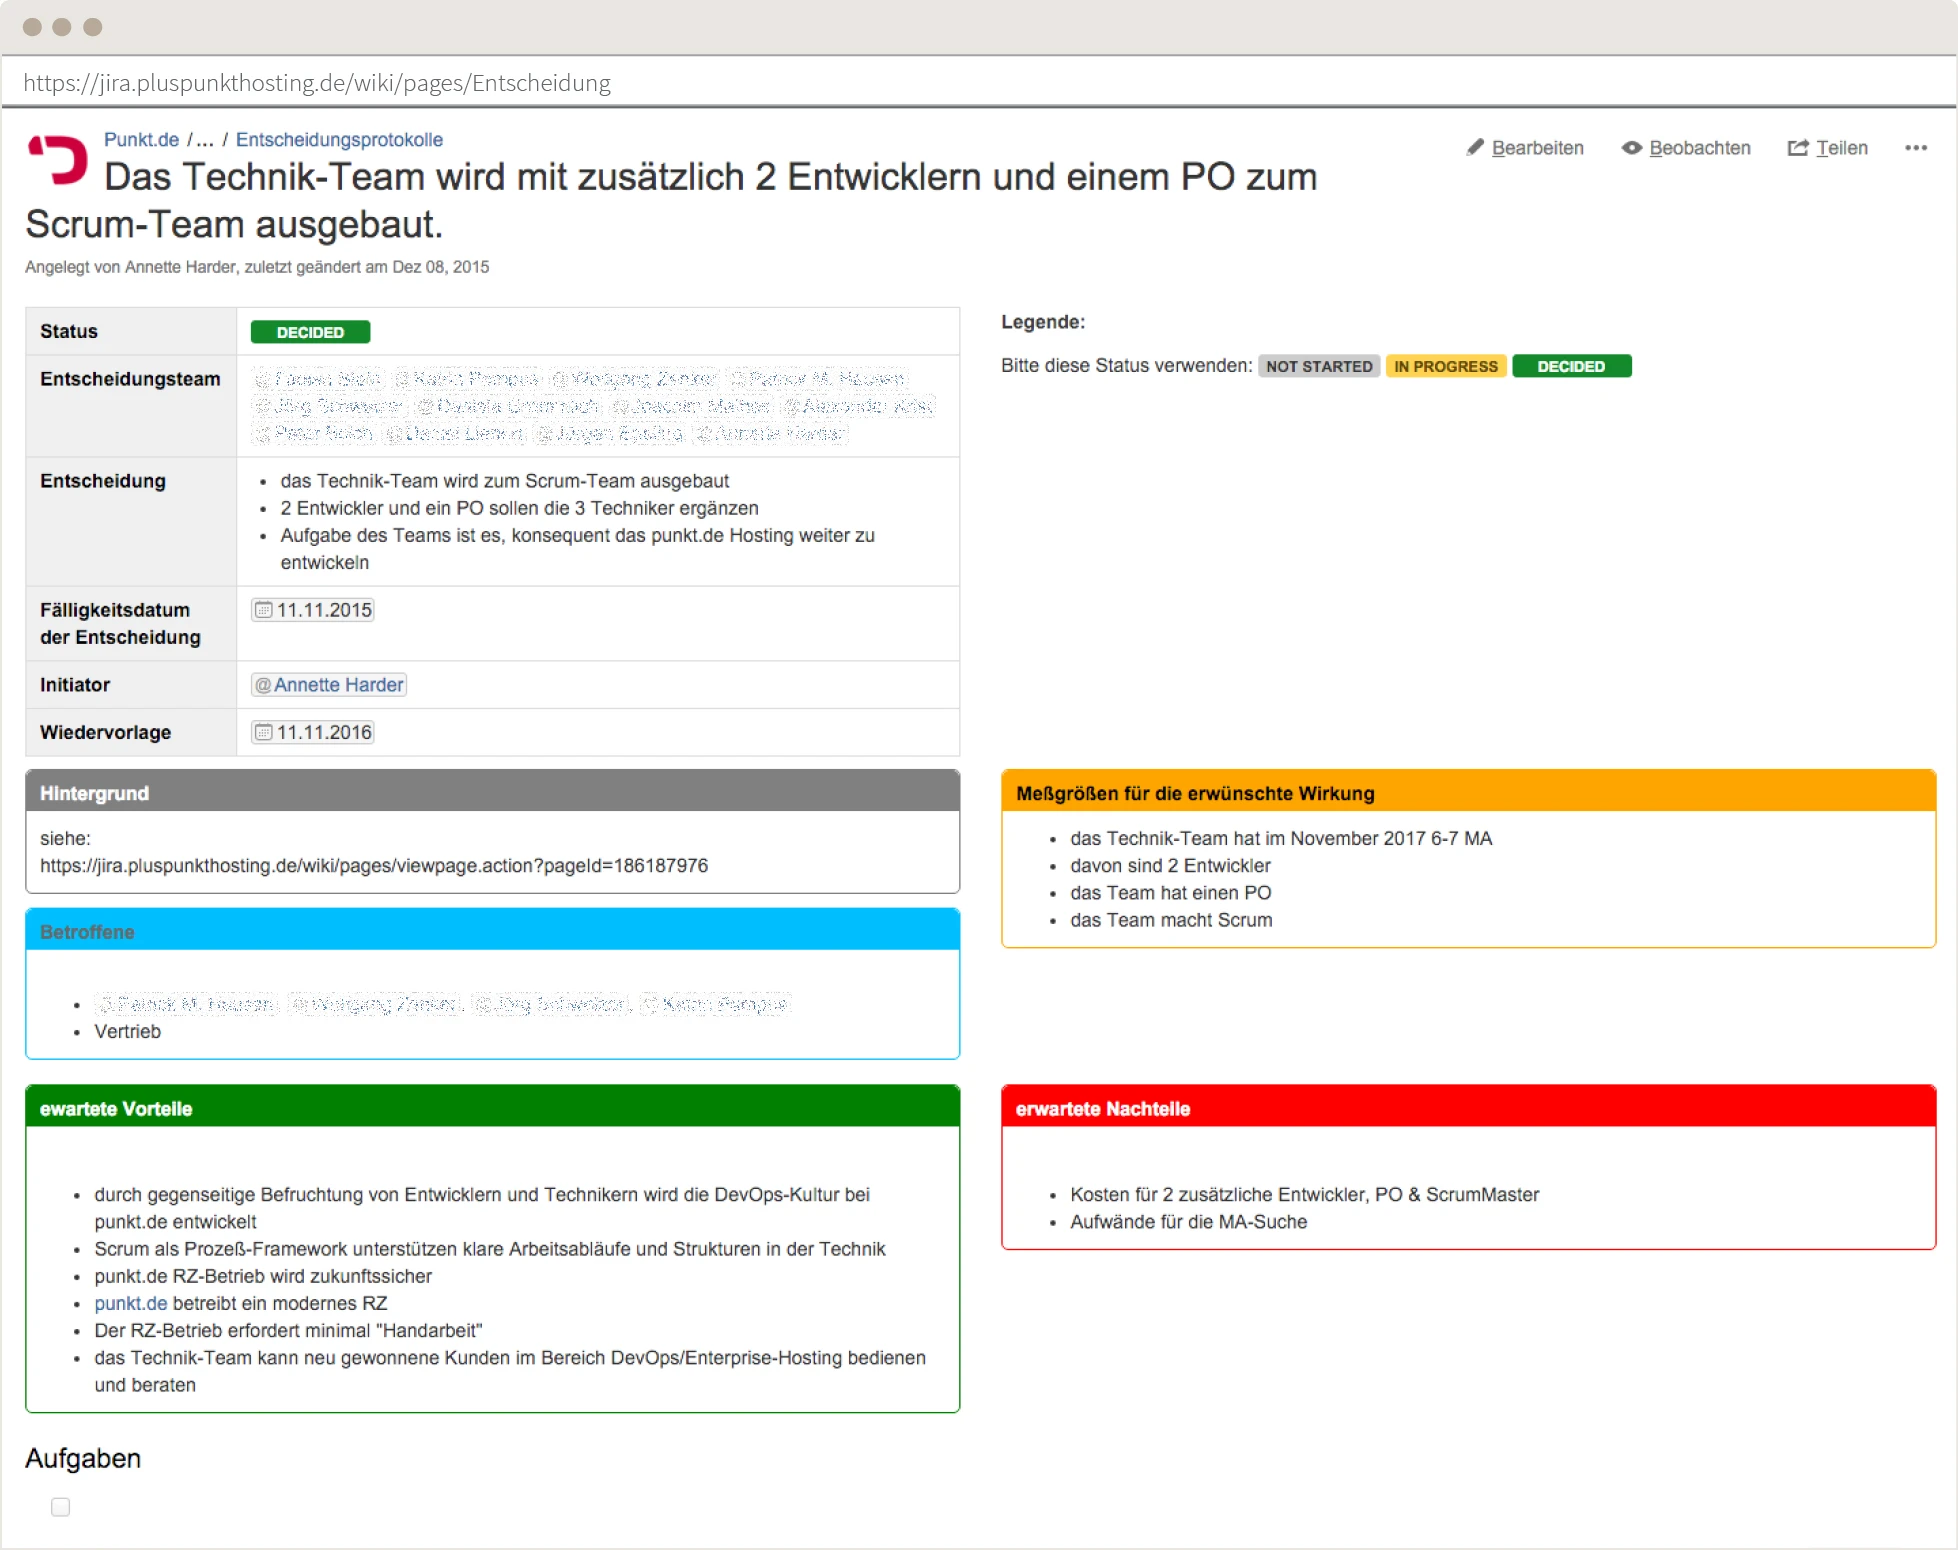Share the page using Teilen

(1828, 148)
